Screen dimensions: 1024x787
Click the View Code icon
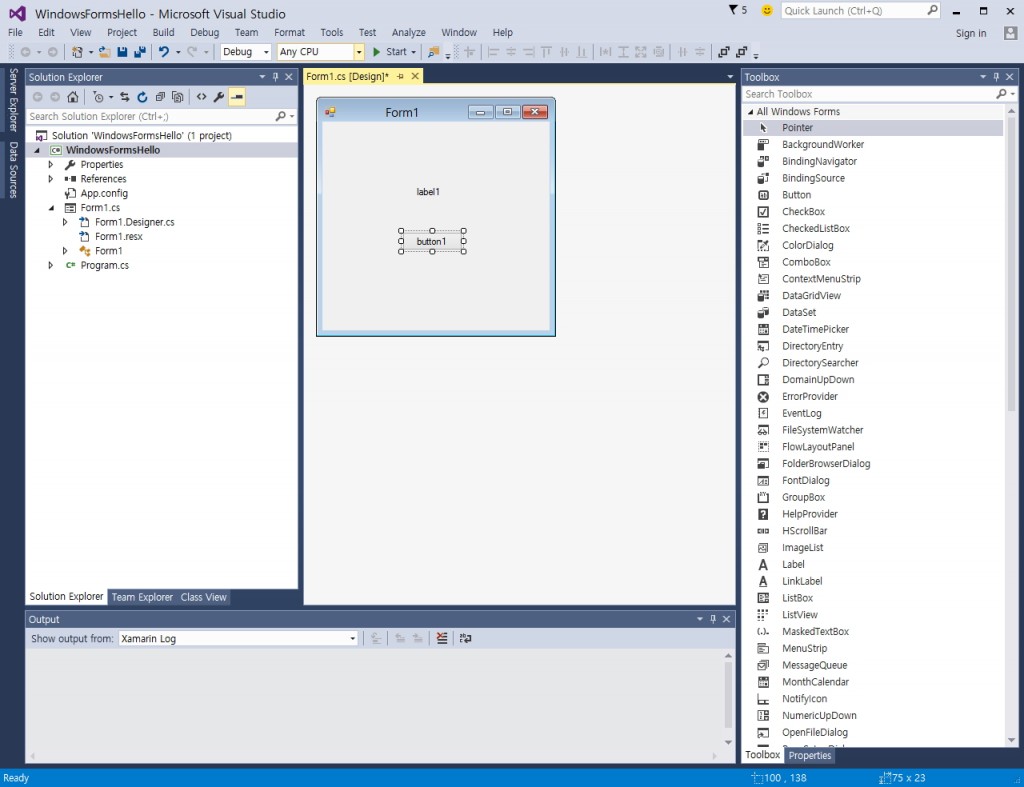[201, 97]
